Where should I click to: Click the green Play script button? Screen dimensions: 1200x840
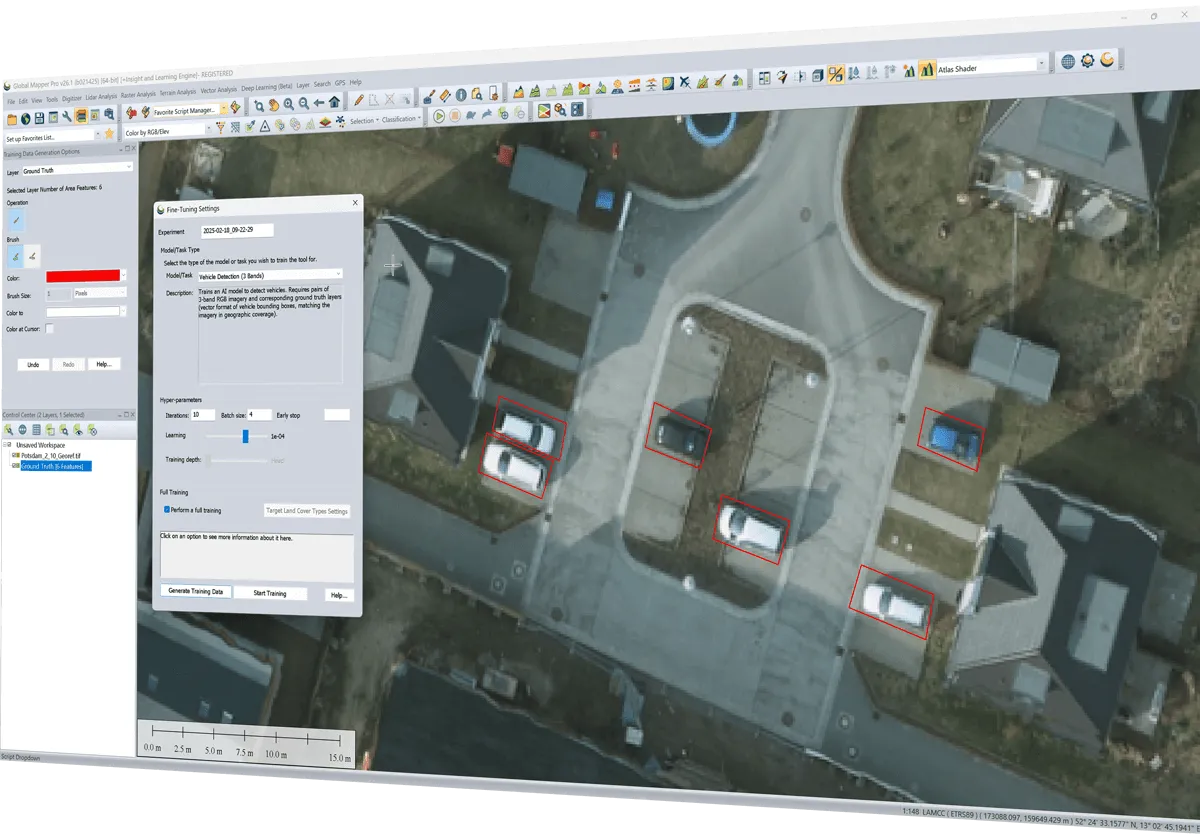click(438, 116)
